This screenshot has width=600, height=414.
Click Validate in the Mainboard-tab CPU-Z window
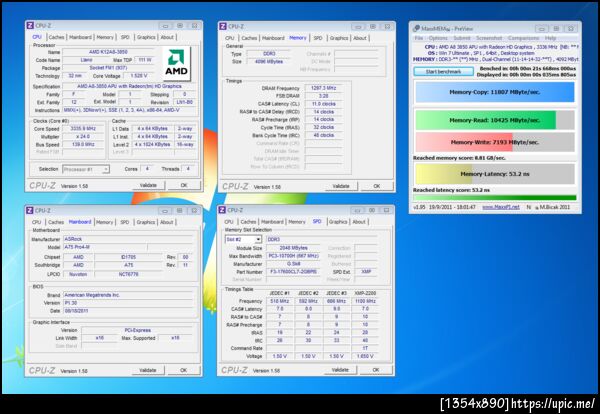pyautogui.click(x=148, y=370)
